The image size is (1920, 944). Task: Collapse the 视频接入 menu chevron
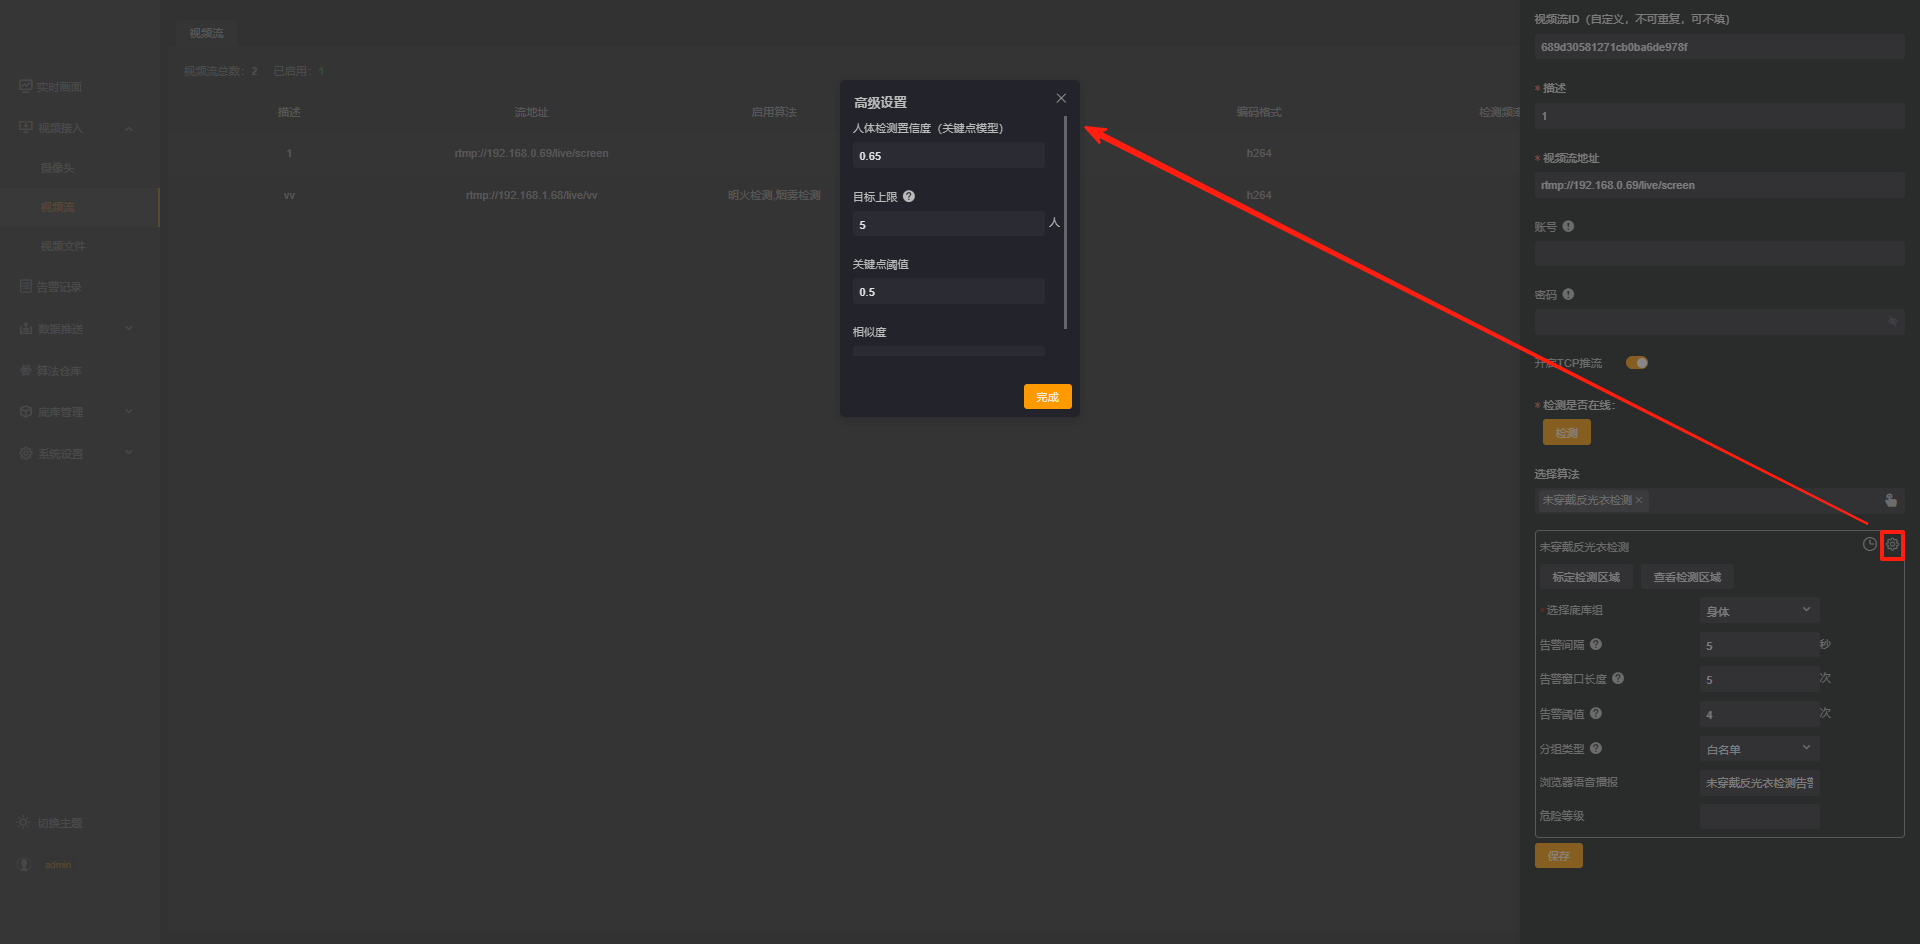[x=129, y=128]
